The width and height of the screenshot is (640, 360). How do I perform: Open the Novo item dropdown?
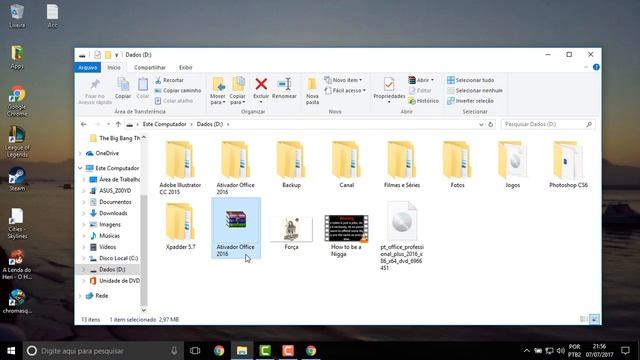pos(343,80)
